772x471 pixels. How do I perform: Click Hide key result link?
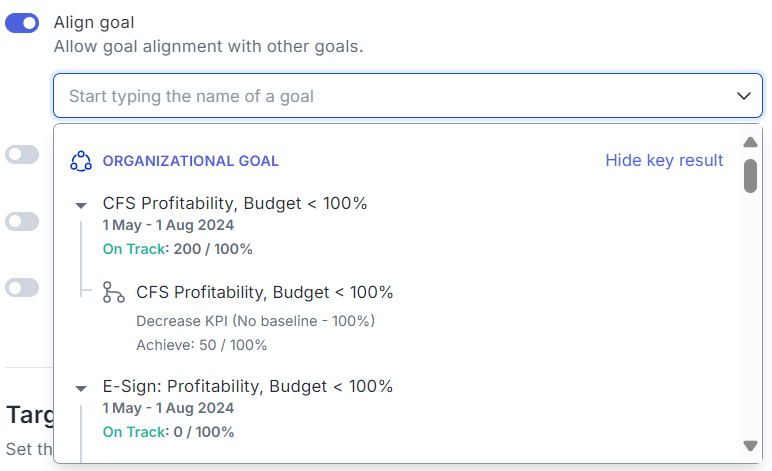(x=664, y=160)
